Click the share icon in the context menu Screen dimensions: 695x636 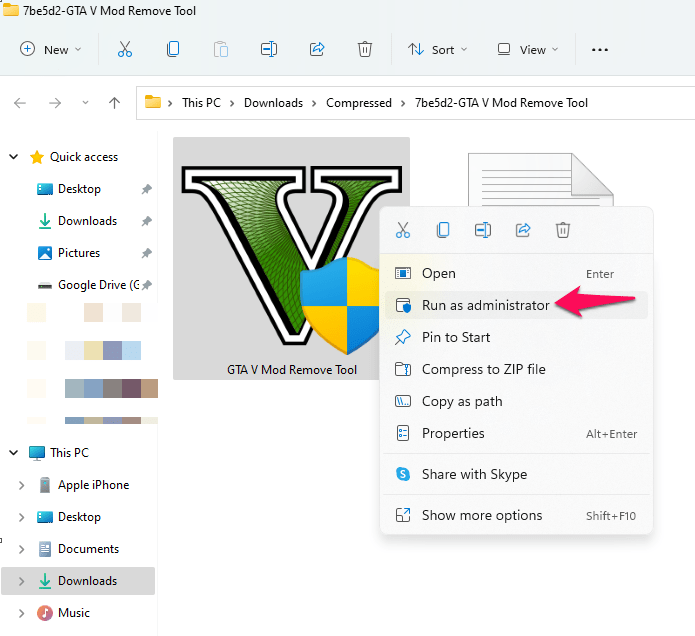click(x=523, y=230)
